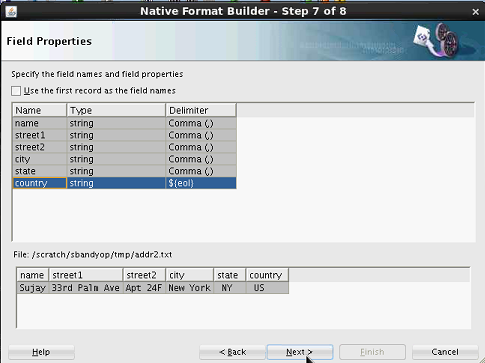This screenshot has height=363, width=485.
Task: Open the type dropdown for city row
Action: [x=116, y=159]
